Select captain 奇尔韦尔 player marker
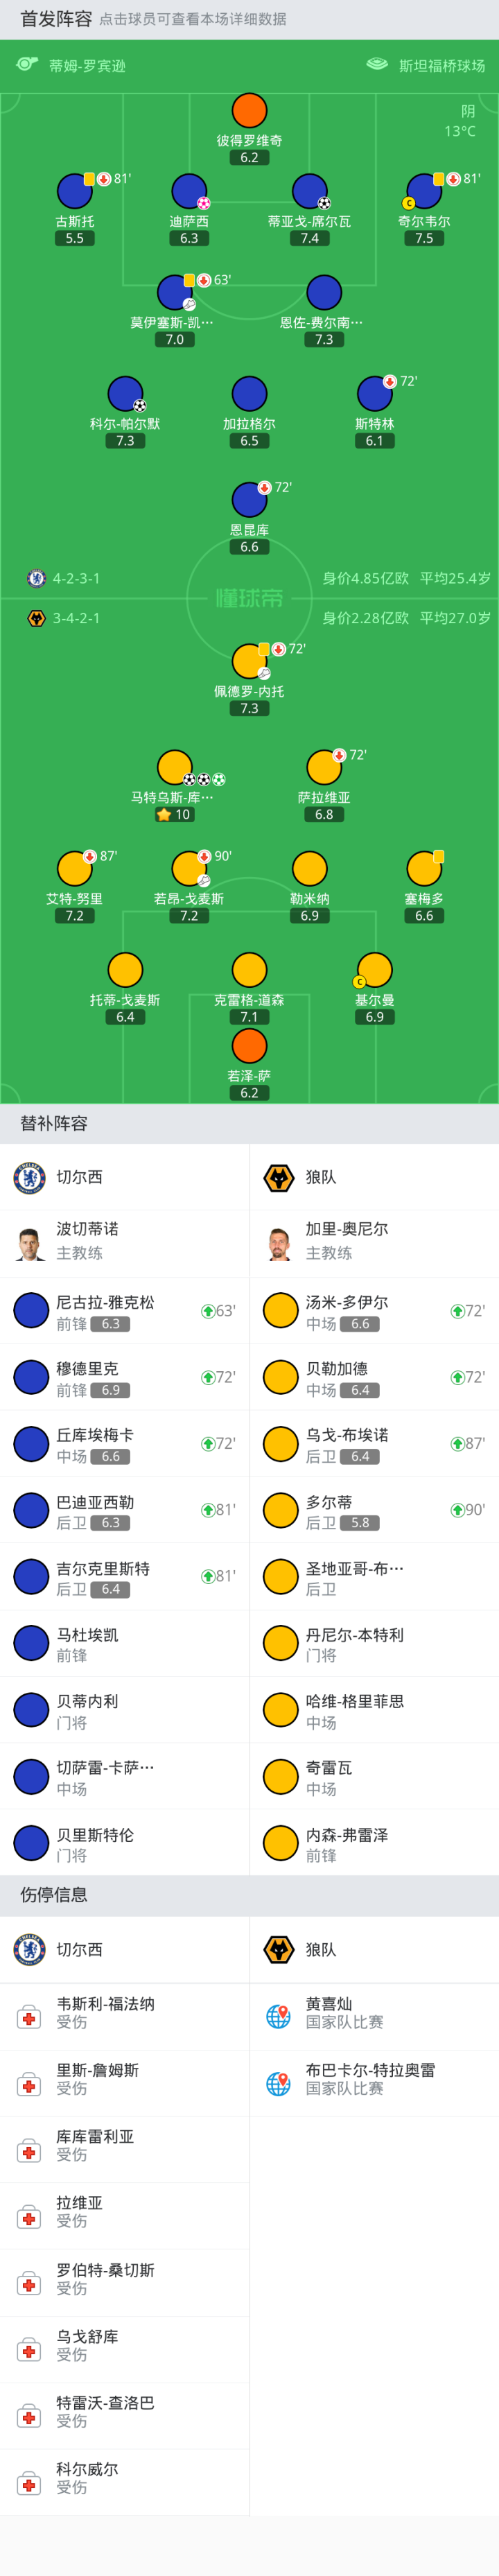This screenshot has width=499, height=2576. point(424,191)
